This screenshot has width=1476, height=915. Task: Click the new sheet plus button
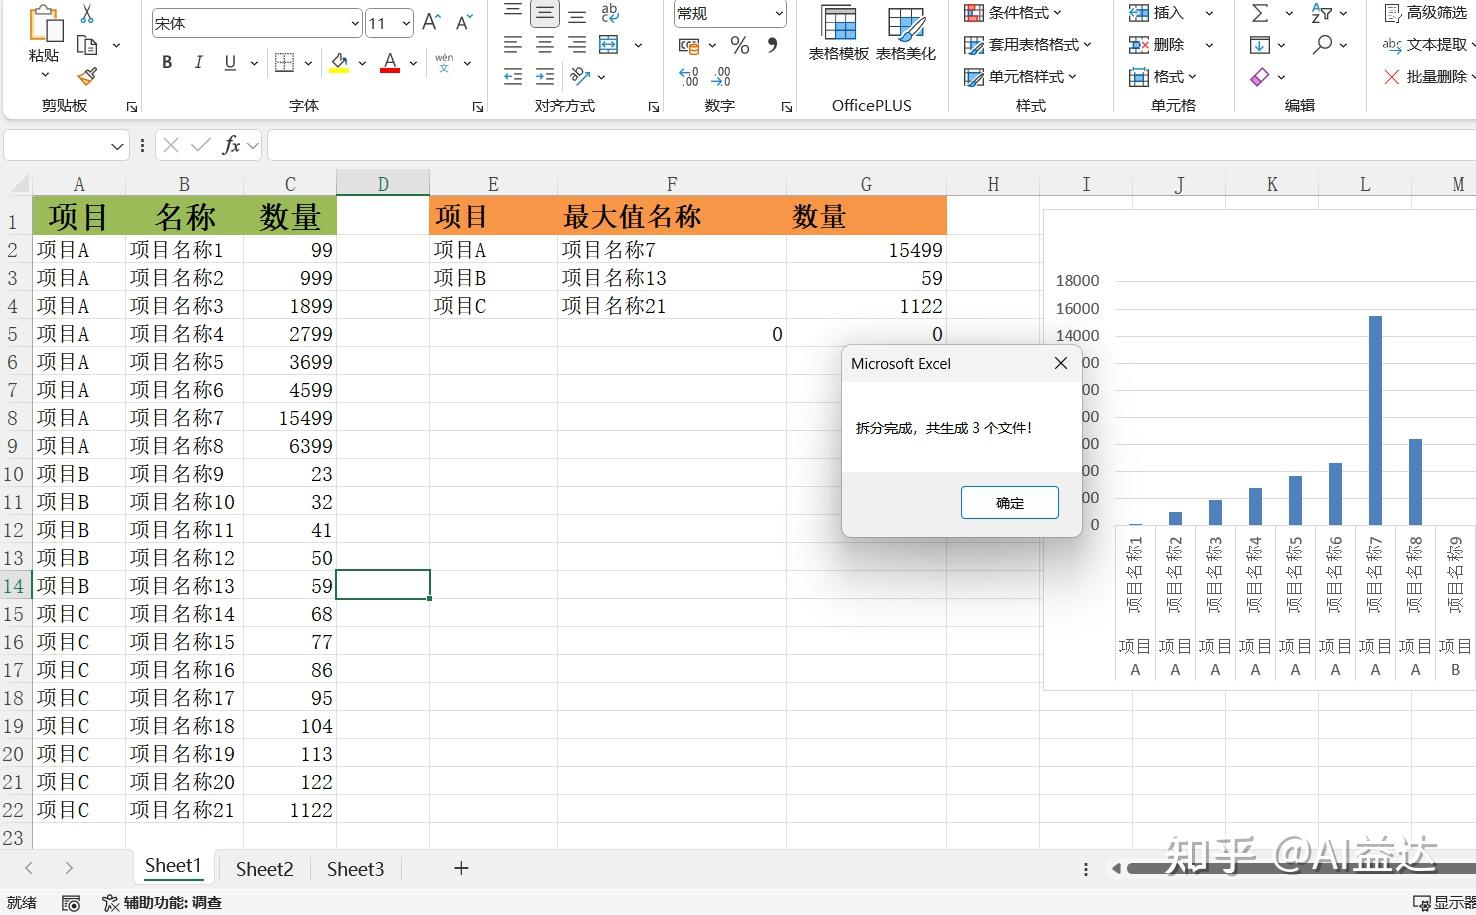(x=460, y=868)
